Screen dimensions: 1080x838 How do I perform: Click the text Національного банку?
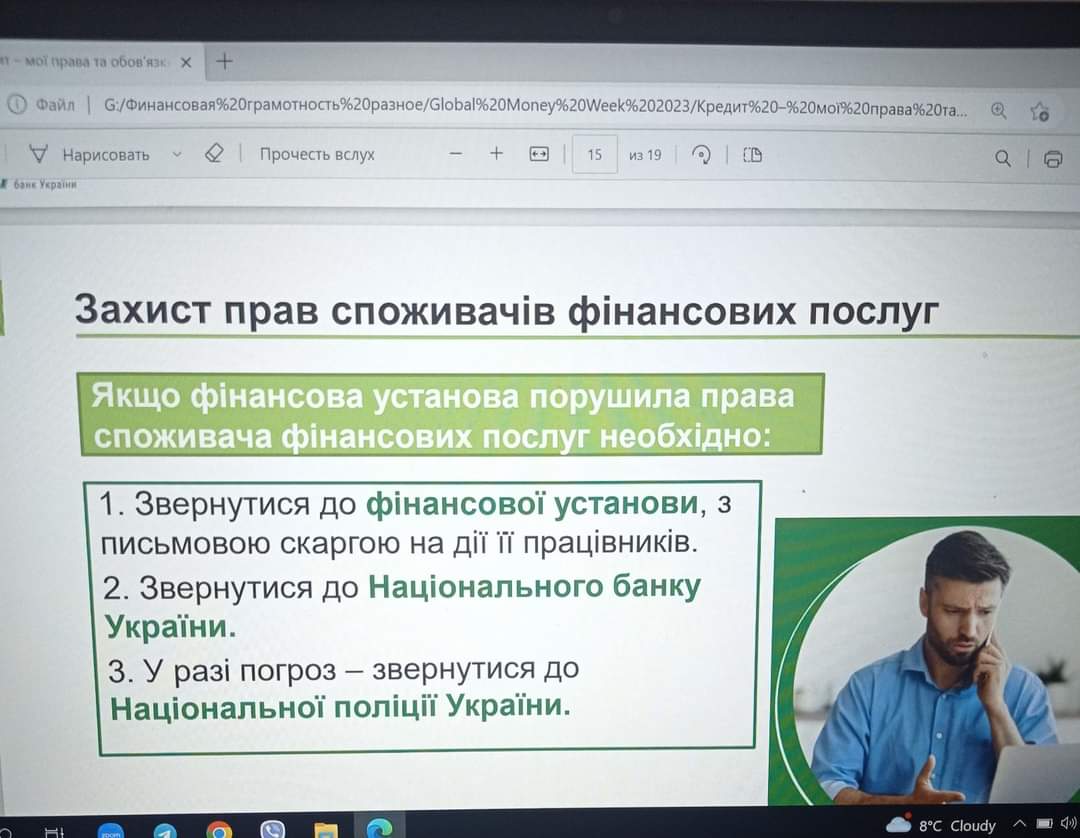(534, 587)
